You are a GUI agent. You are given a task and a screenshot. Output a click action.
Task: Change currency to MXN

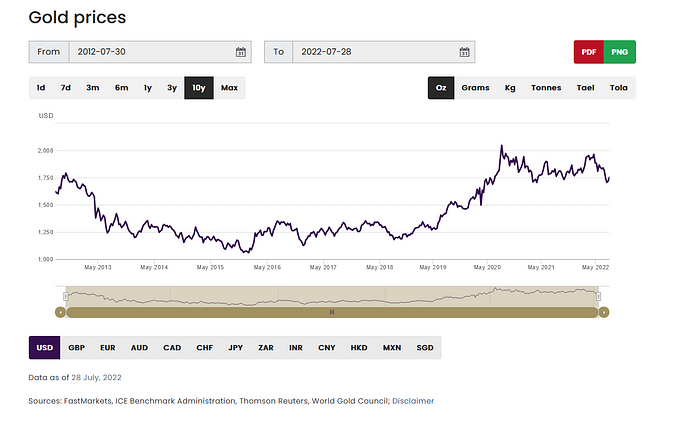click(x=392, y=347)
